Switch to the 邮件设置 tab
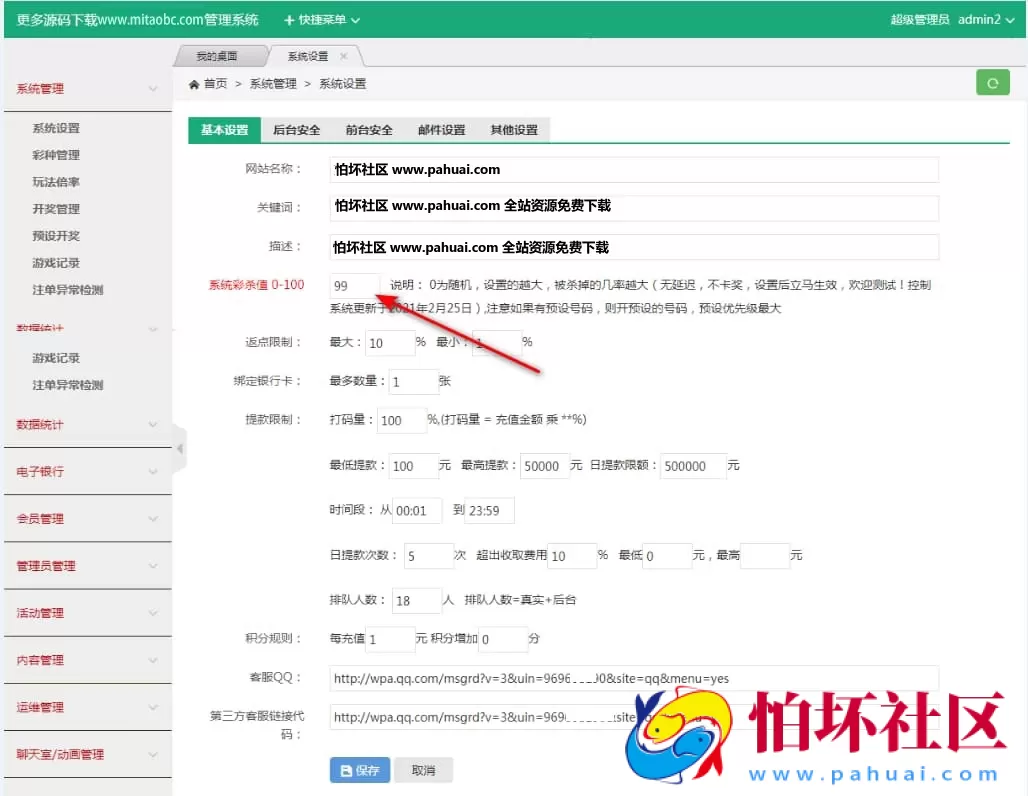The image size is (1028, 796). 440,130
